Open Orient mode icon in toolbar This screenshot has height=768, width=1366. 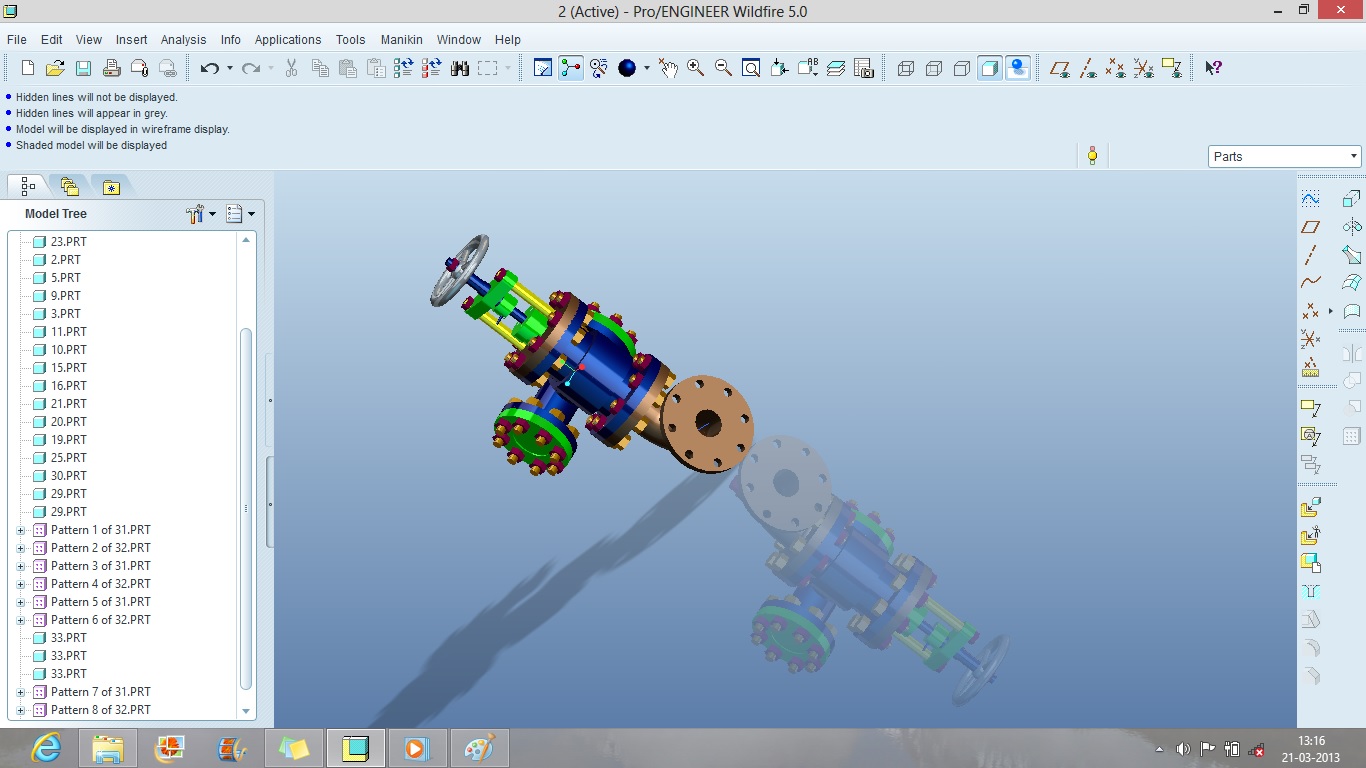click(x=599, y=68)
